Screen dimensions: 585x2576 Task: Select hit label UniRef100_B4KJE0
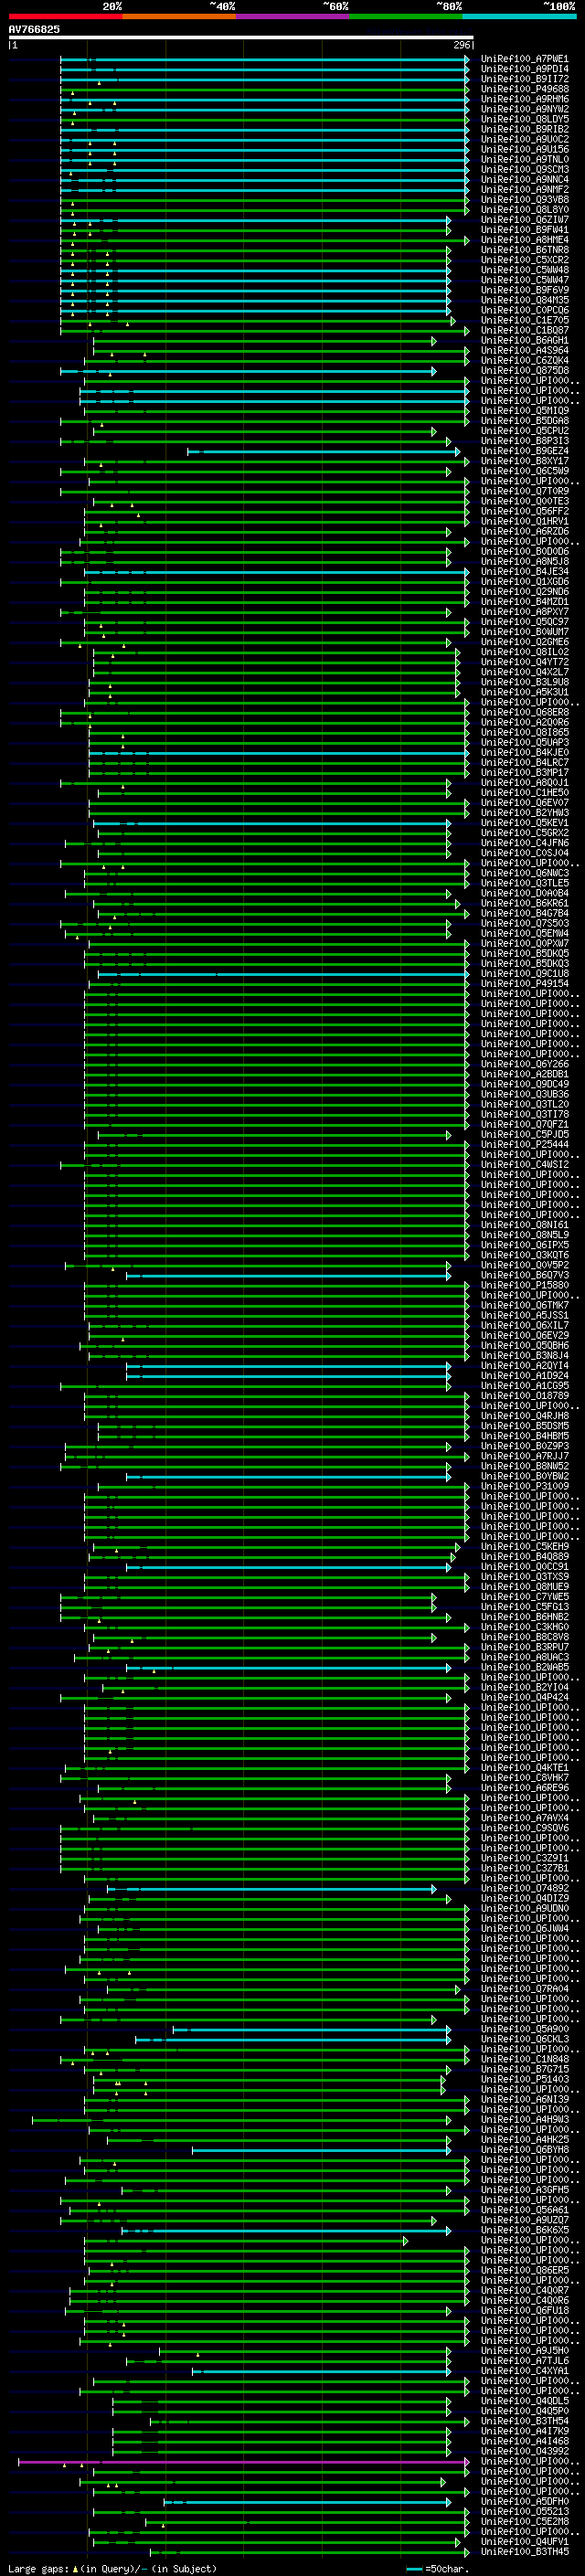coord(524,752)
